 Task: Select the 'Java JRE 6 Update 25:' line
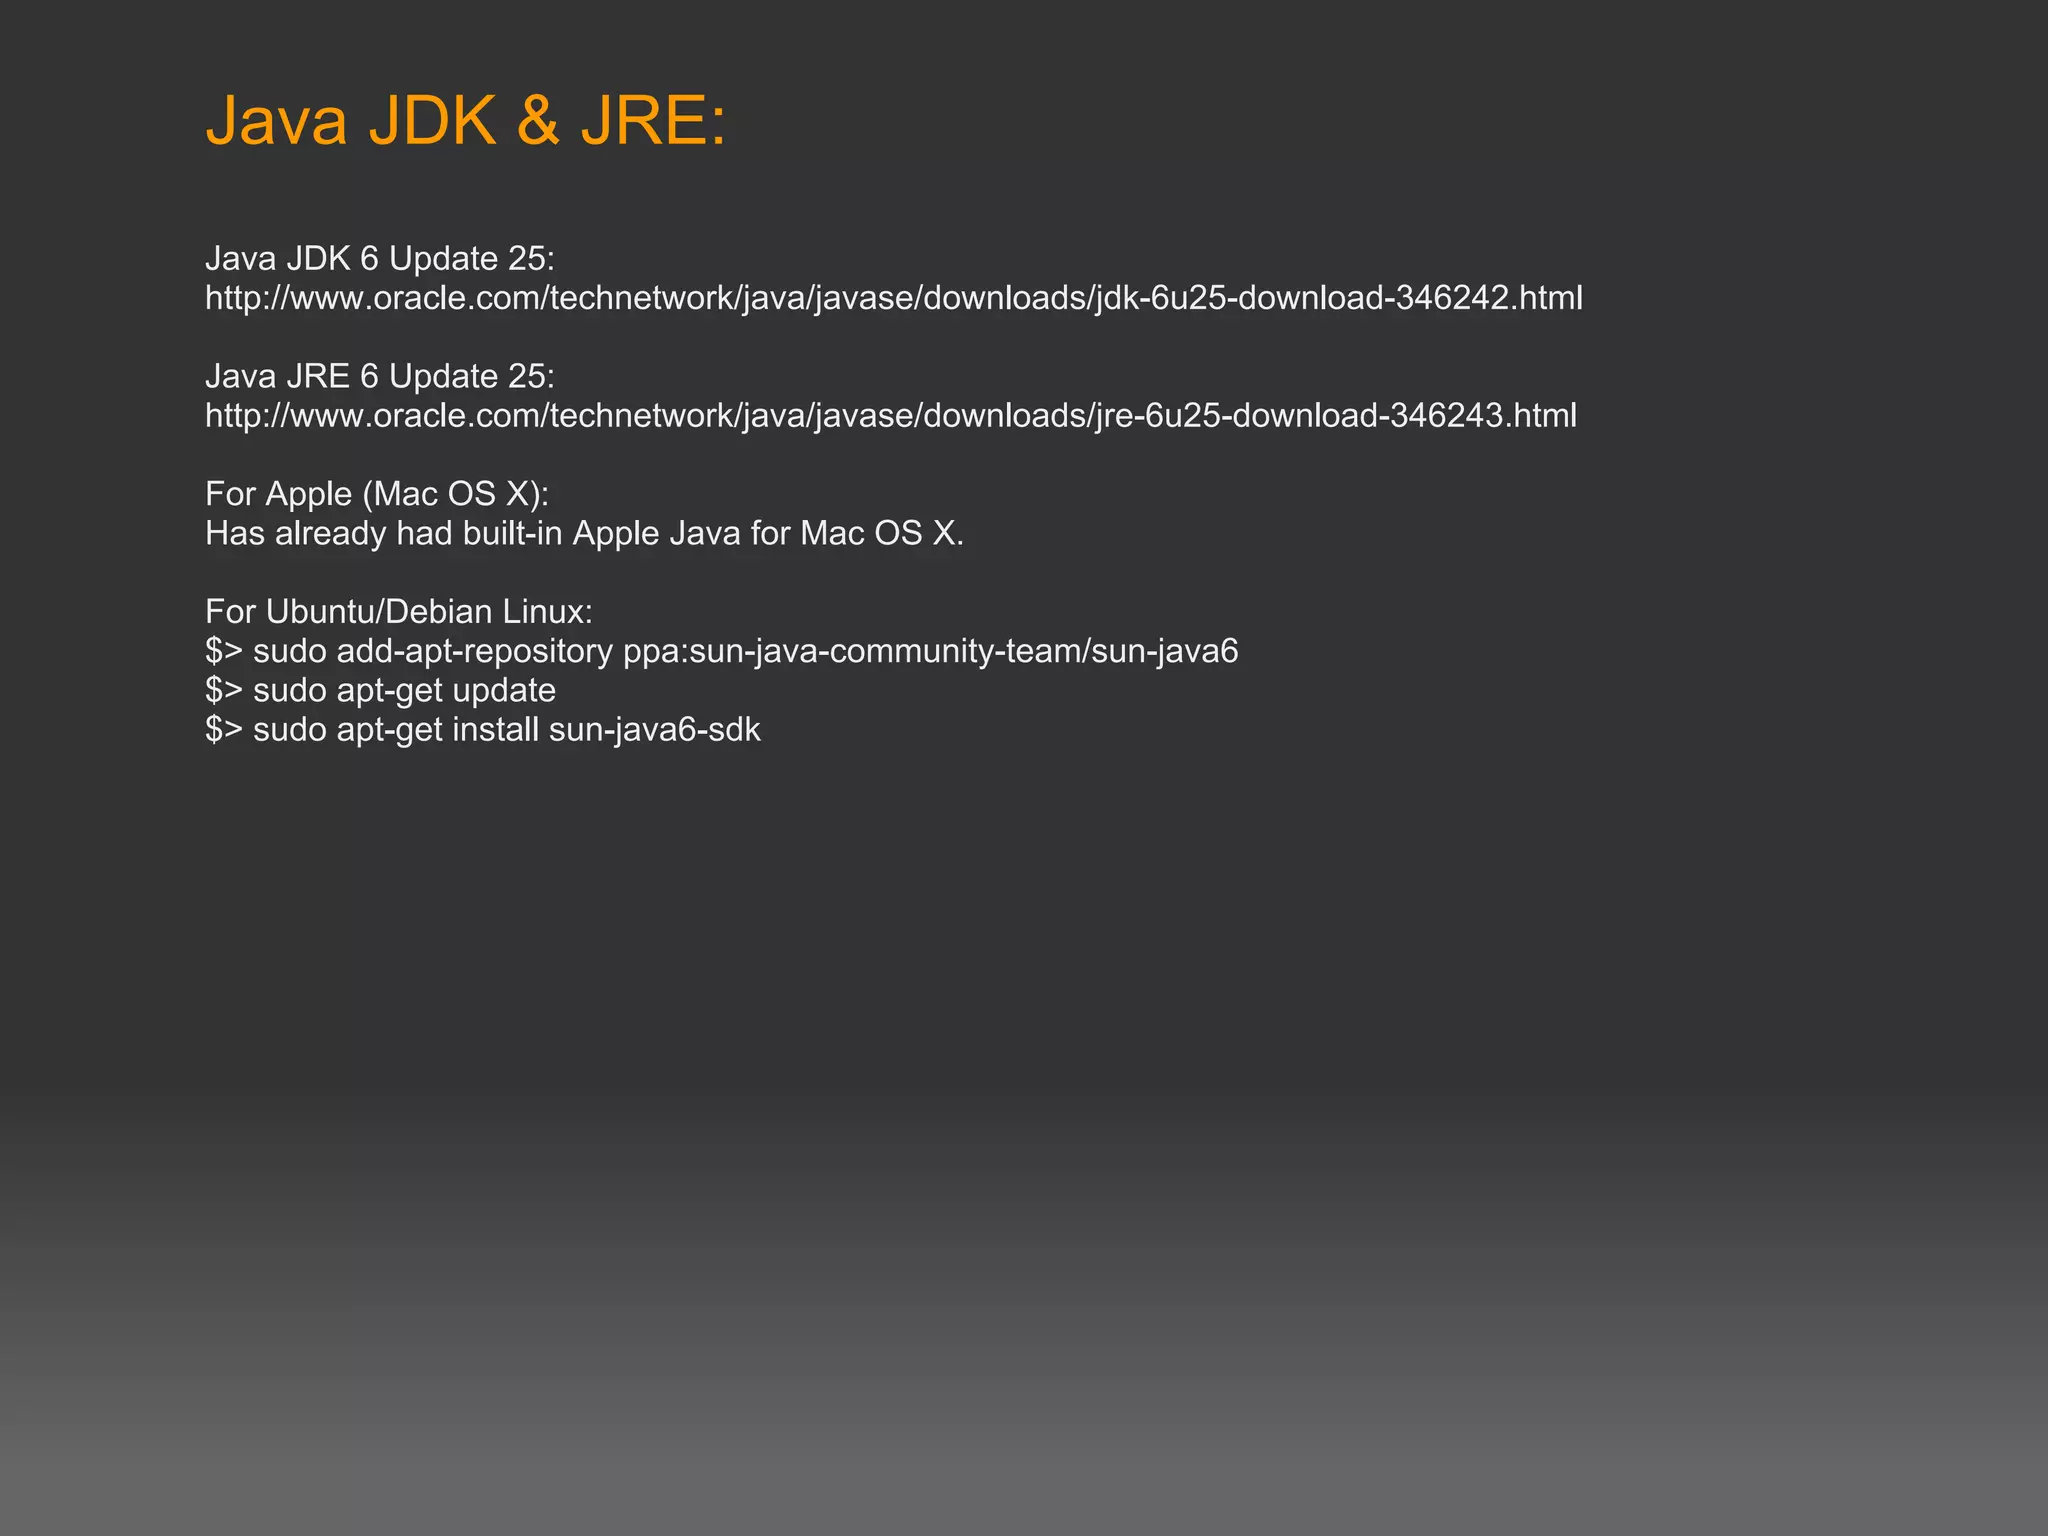click(x=380, y=376)
